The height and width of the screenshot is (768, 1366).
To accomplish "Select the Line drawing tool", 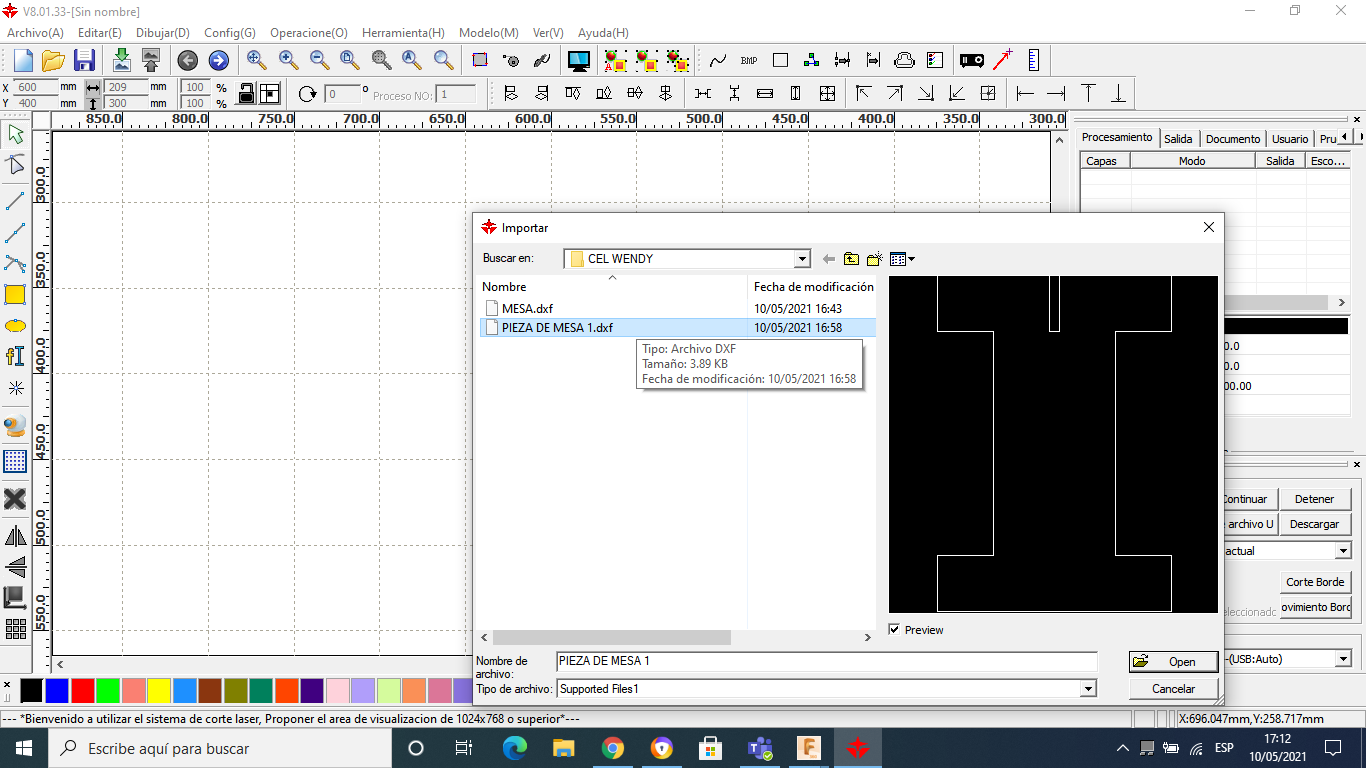I will (15, 201).
